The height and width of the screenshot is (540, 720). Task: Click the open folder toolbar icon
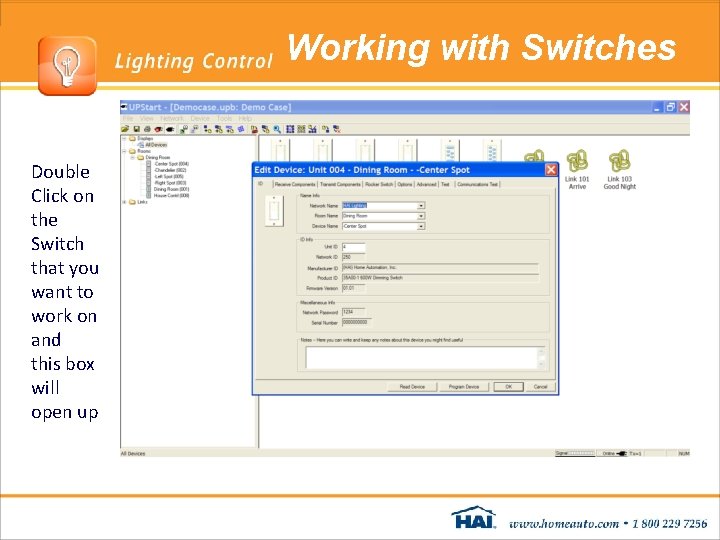(x=125, y=129)
